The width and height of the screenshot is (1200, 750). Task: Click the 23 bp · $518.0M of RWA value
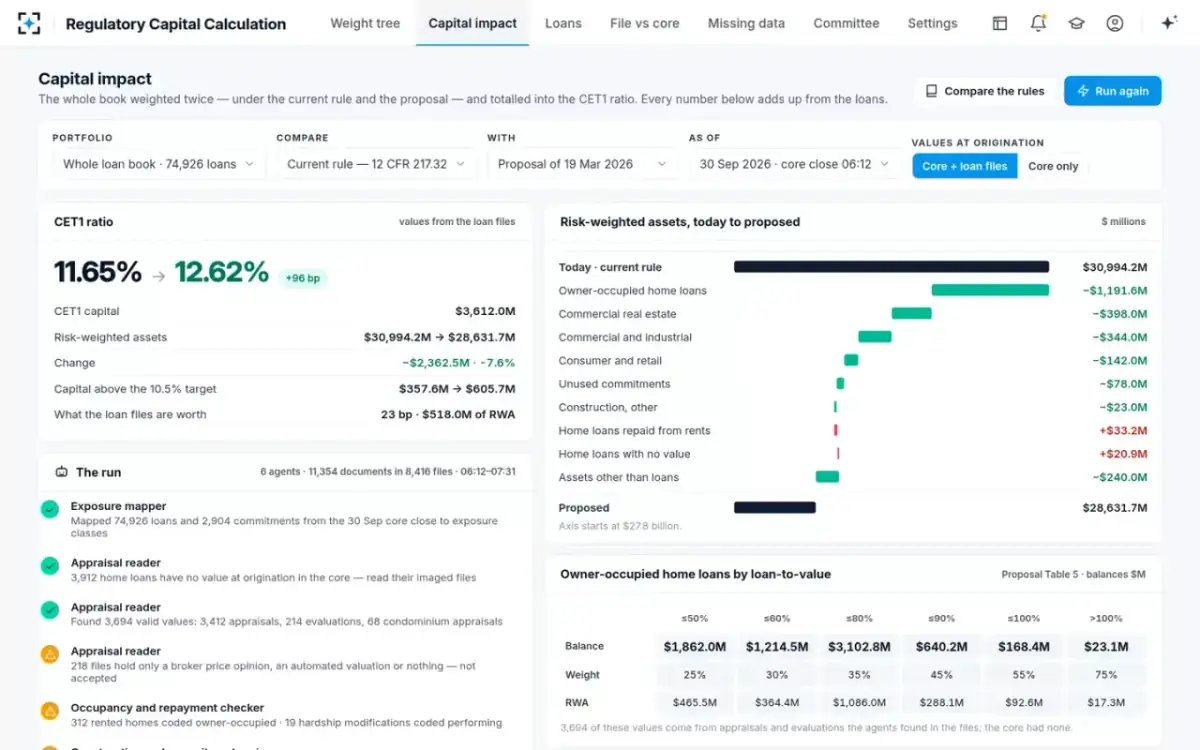click(x=448, y=414)
